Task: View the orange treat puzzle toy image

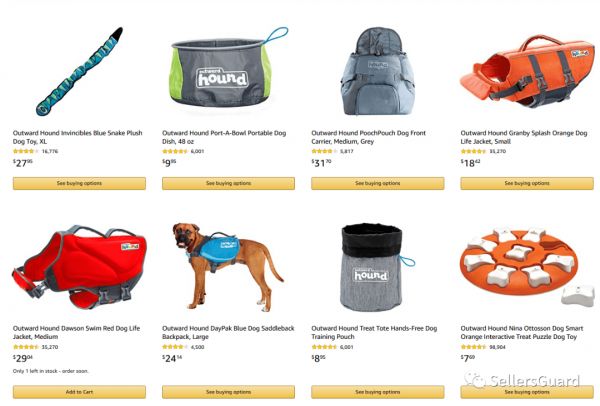Action: [x=527, y=267]
